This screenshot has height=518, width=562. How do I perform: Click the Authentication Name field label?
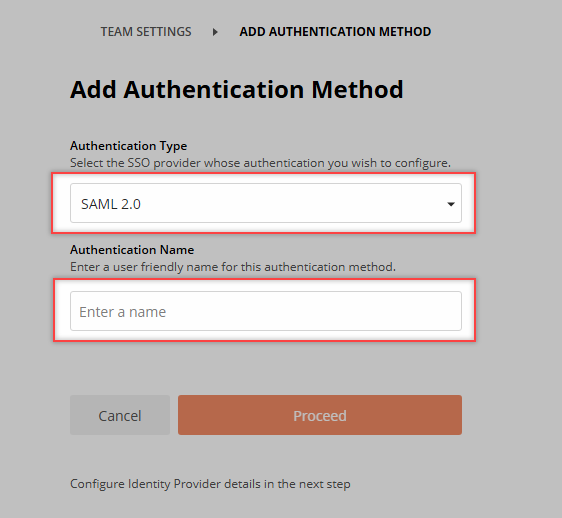point(132,250)
